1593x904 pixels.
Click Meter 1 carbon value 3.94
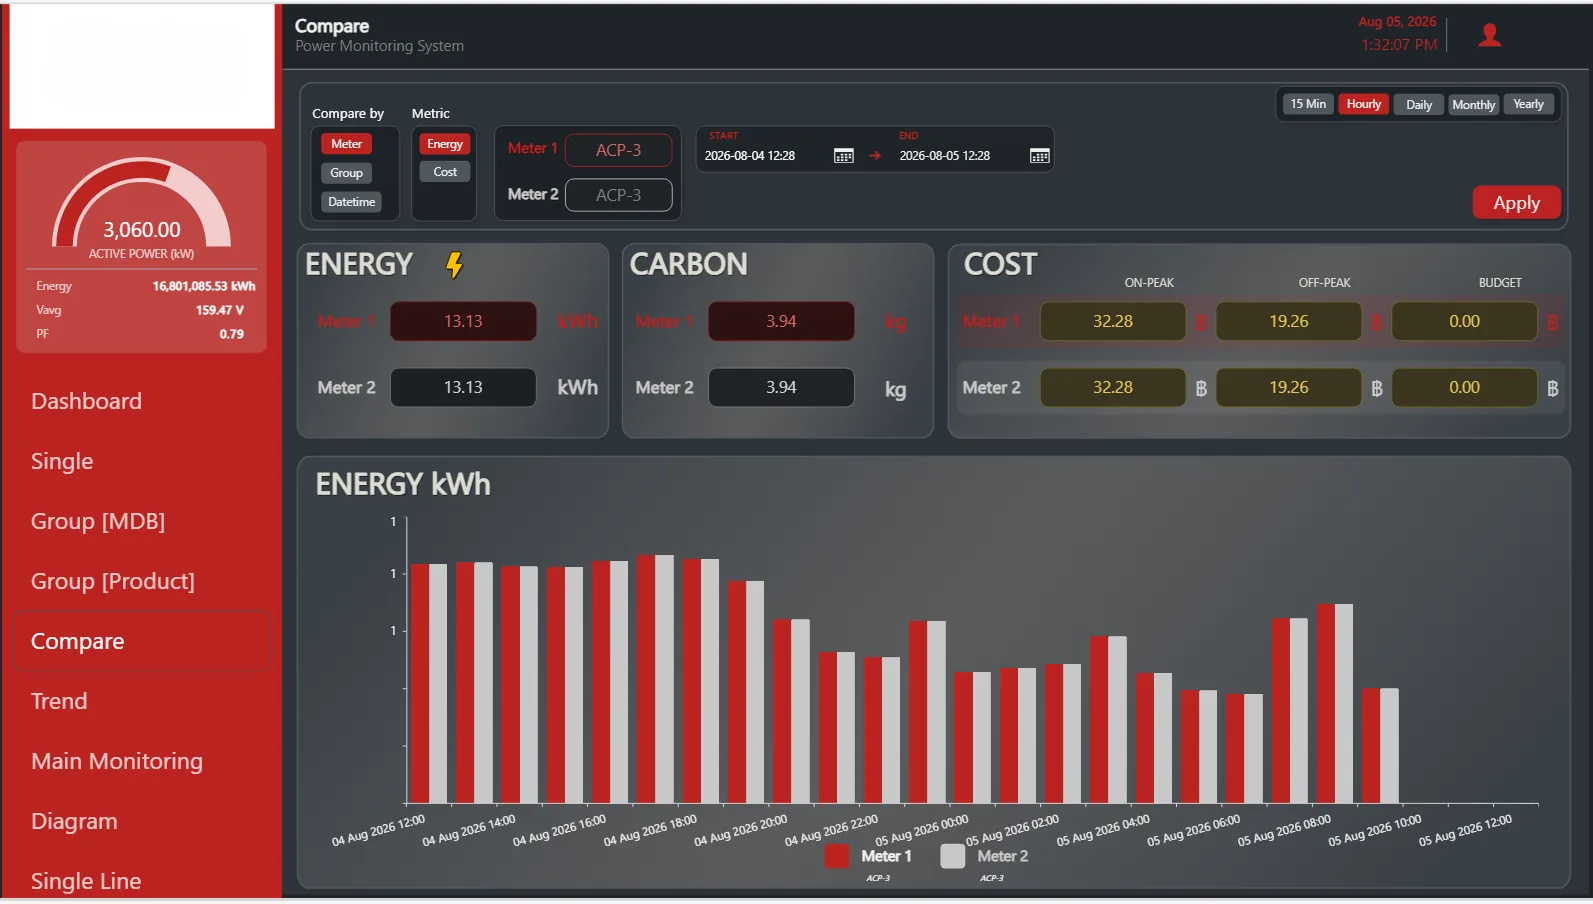781,321
